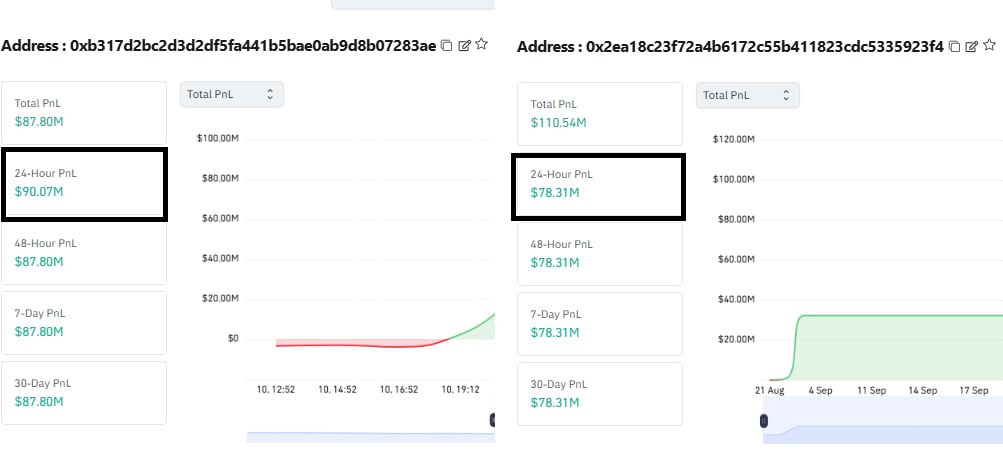Expand the right chart's Total PnL dropdown
The width and height of the screenshot is (1003, 466).
click(x=747, y=95)
